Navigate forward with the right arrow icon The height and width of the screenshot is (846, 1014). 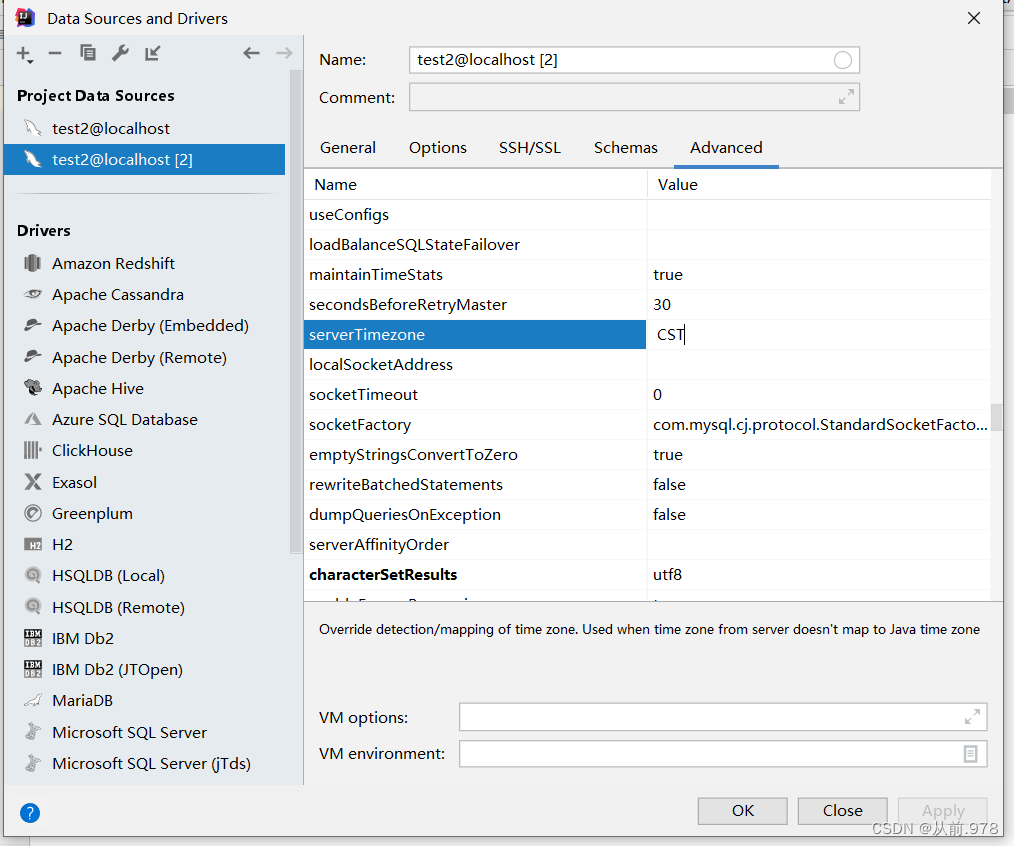point(284,53)
